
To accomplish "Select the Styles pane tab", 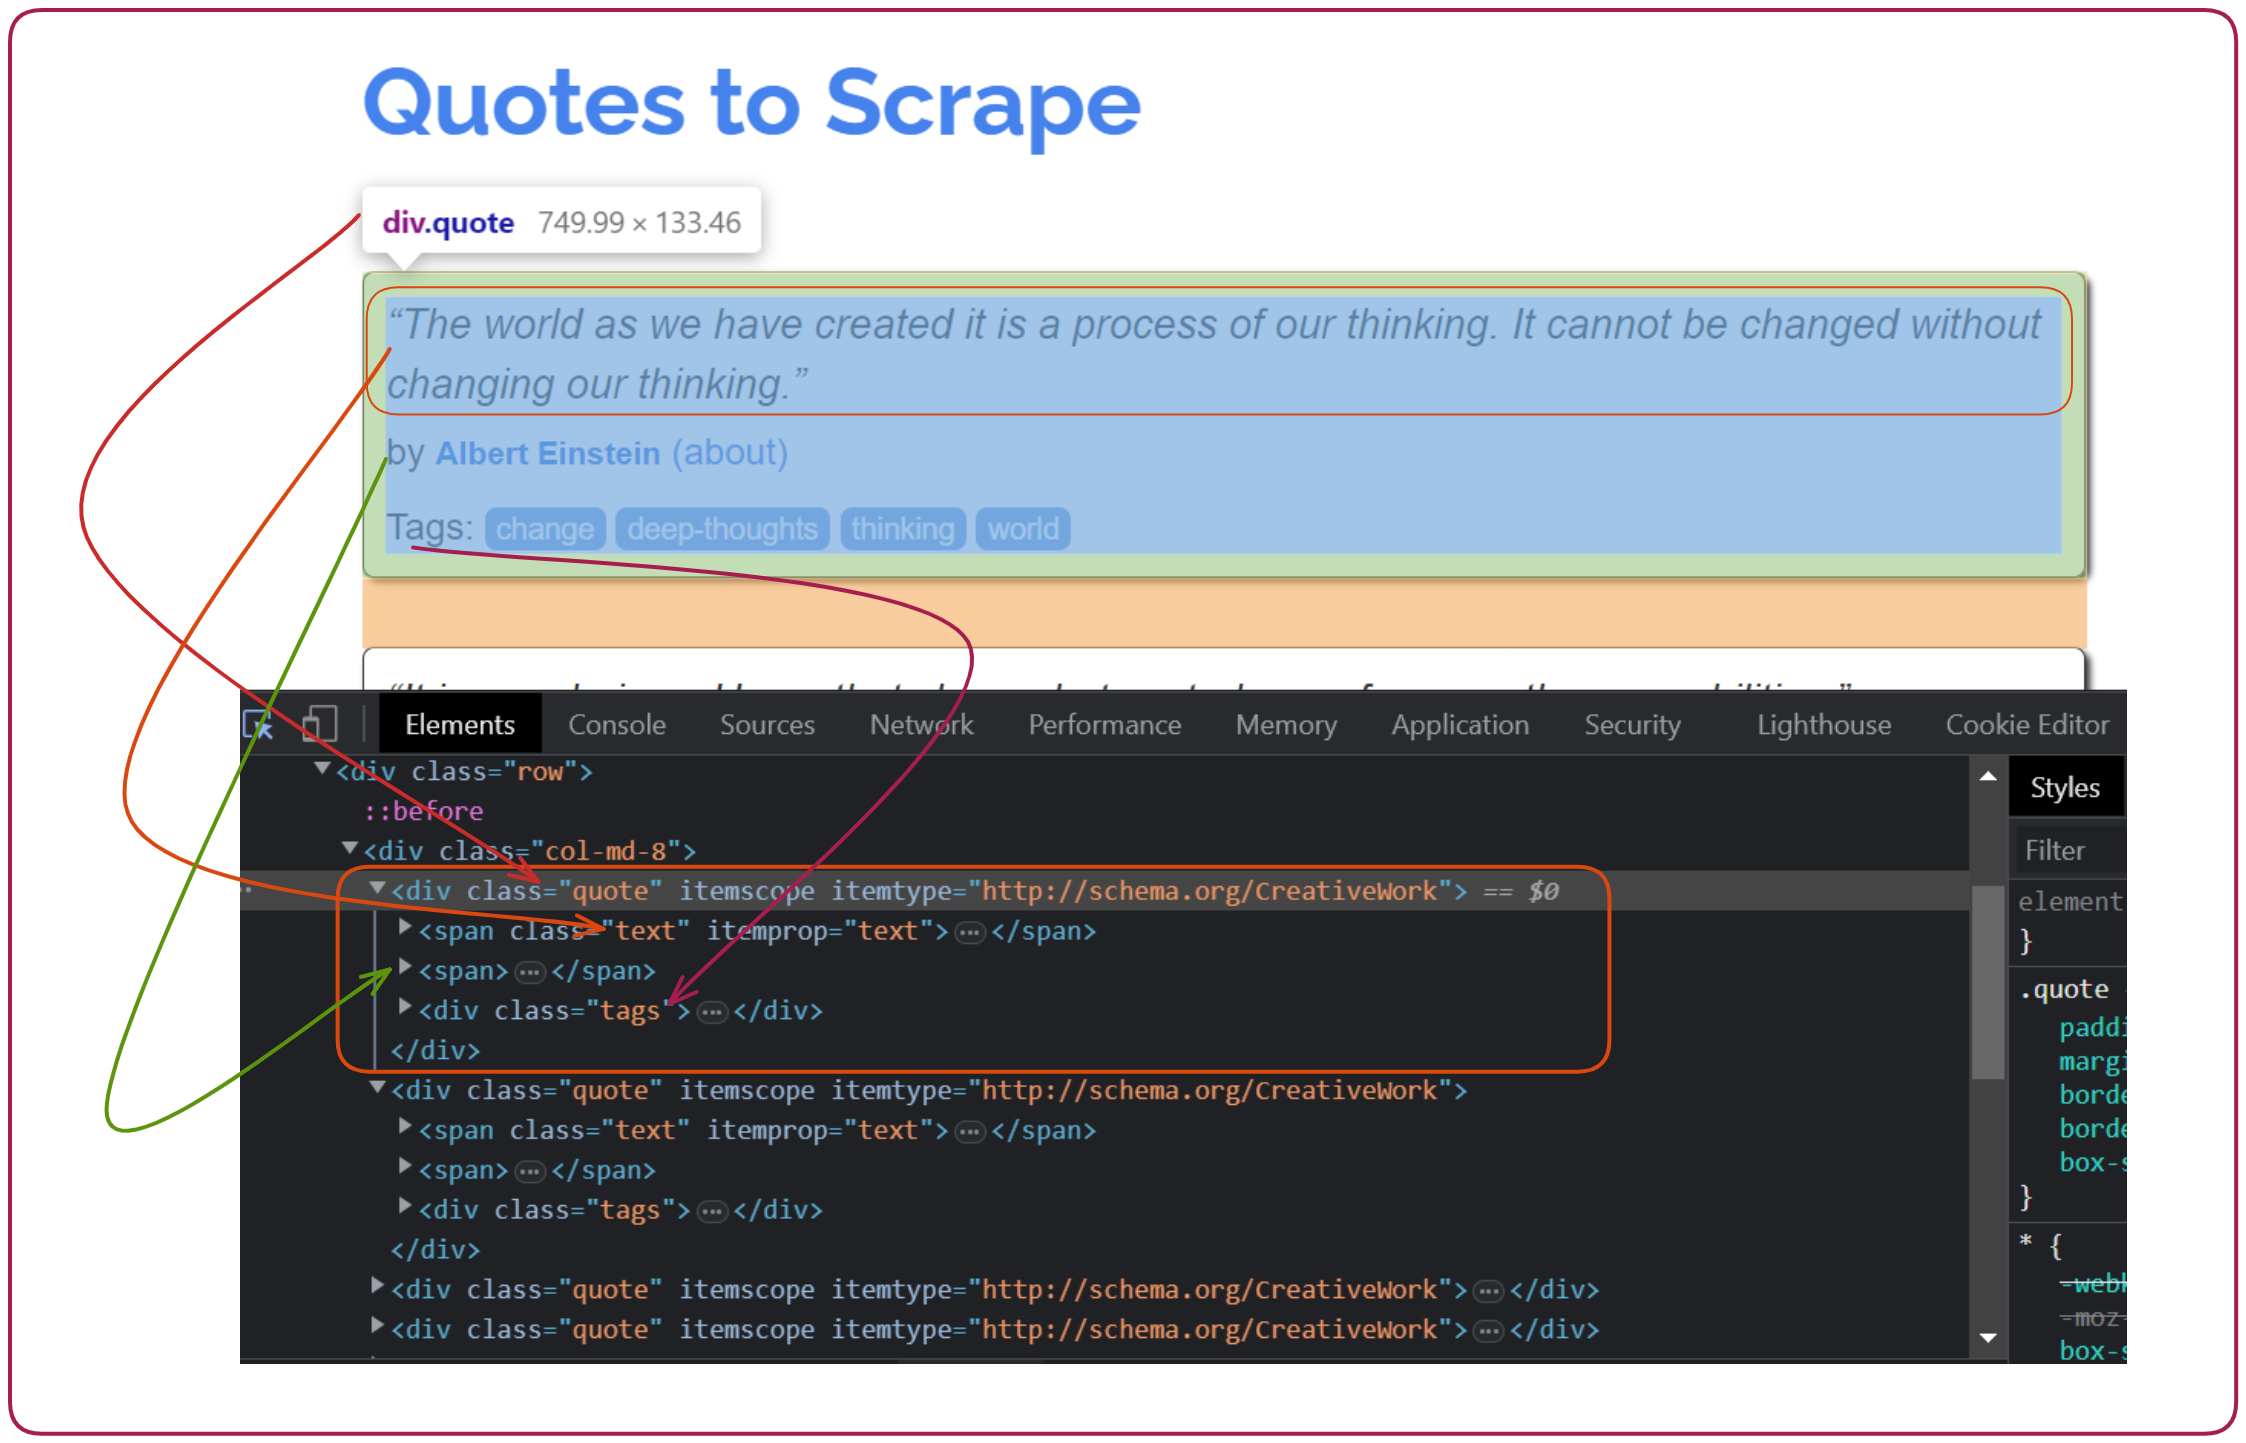I will 2065,787.
